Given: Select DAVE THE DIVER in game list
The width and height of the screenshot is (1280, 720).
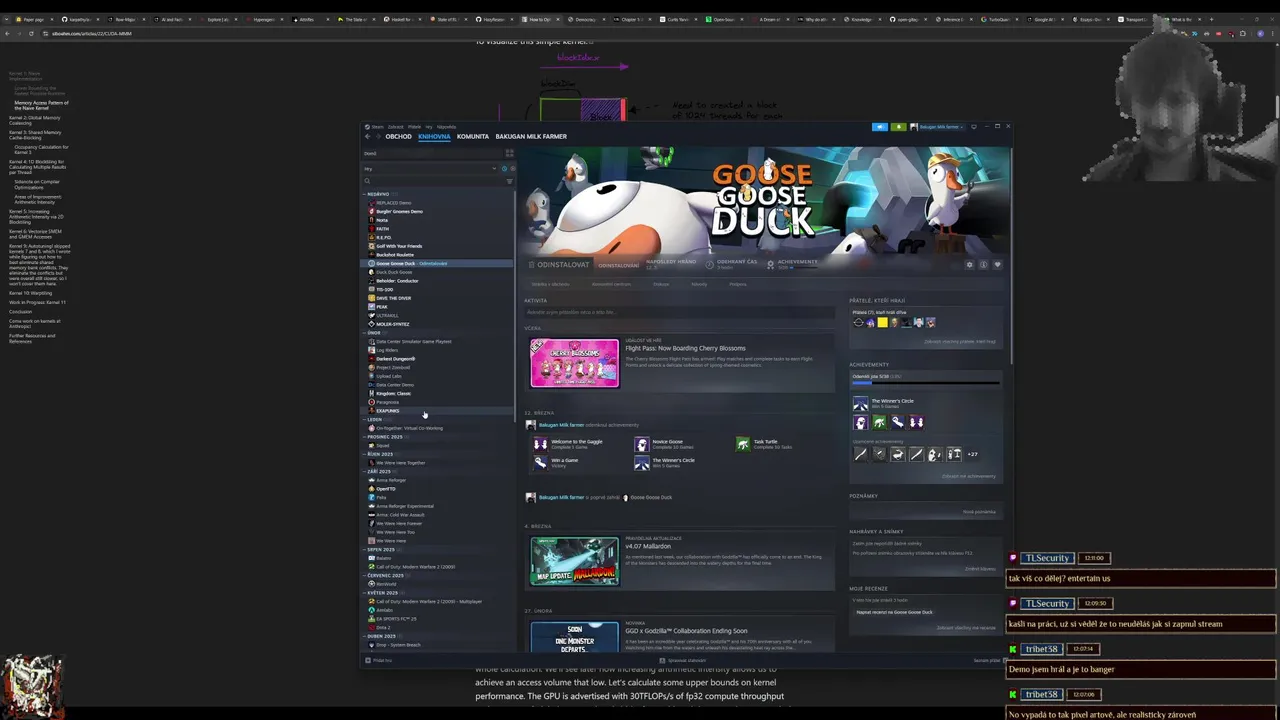Looking at the screenshot, I should (437, 298).
